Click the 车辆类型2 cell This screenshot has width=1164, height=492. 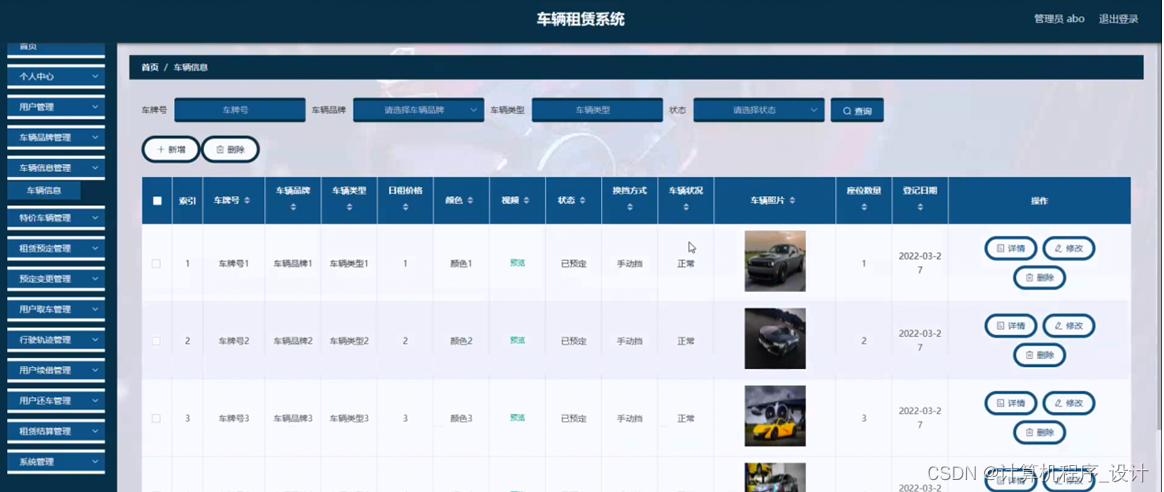point(349,341)
